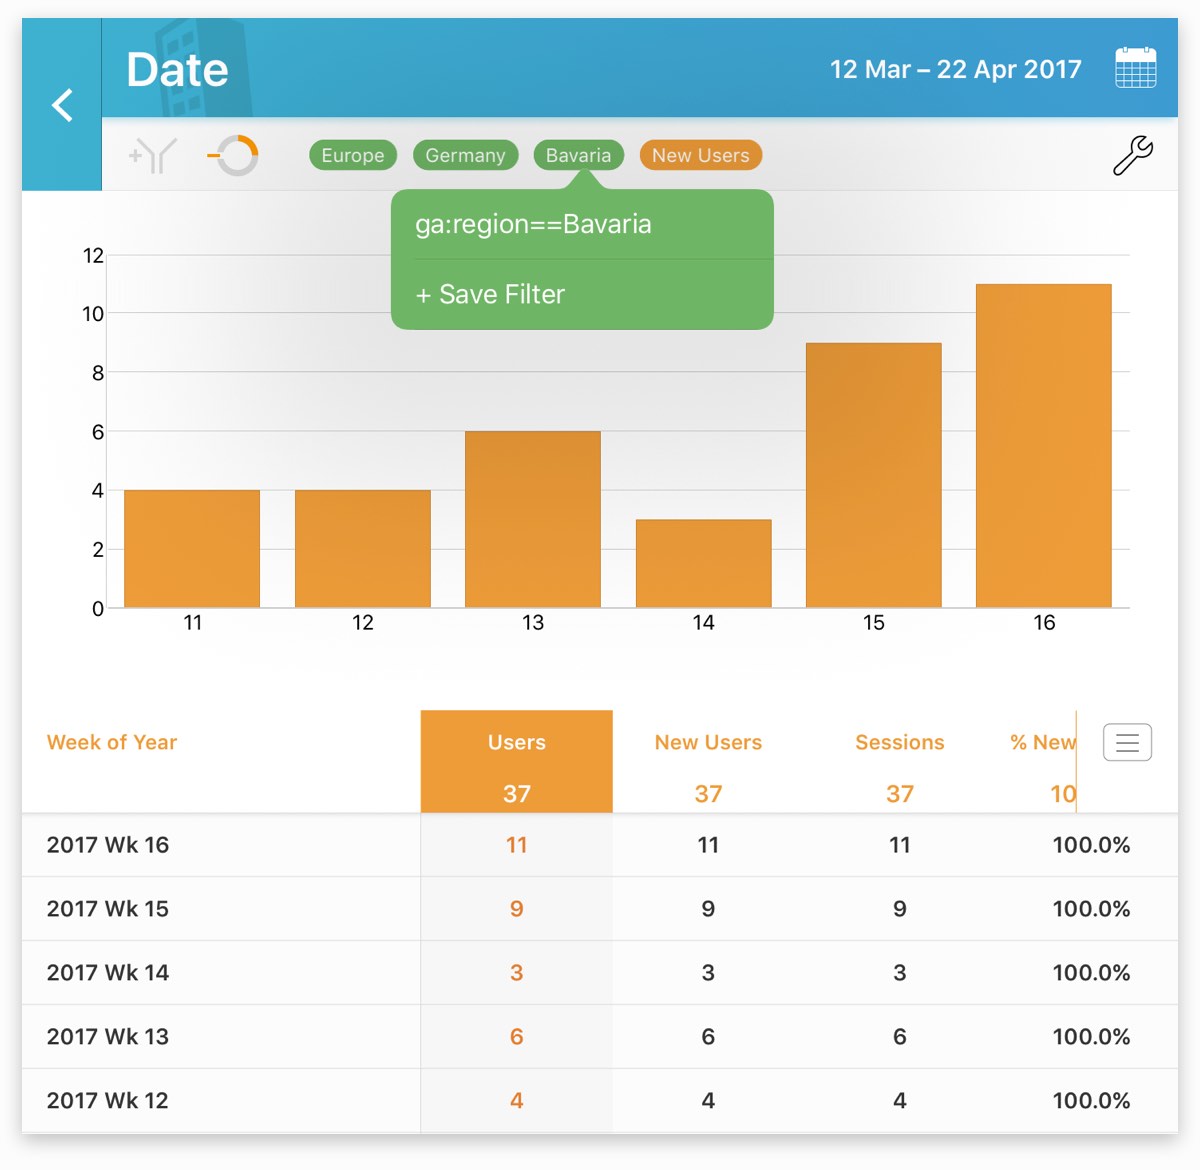Select the Germany filter tag
1200x1170 pixels.
coord(465,156)
